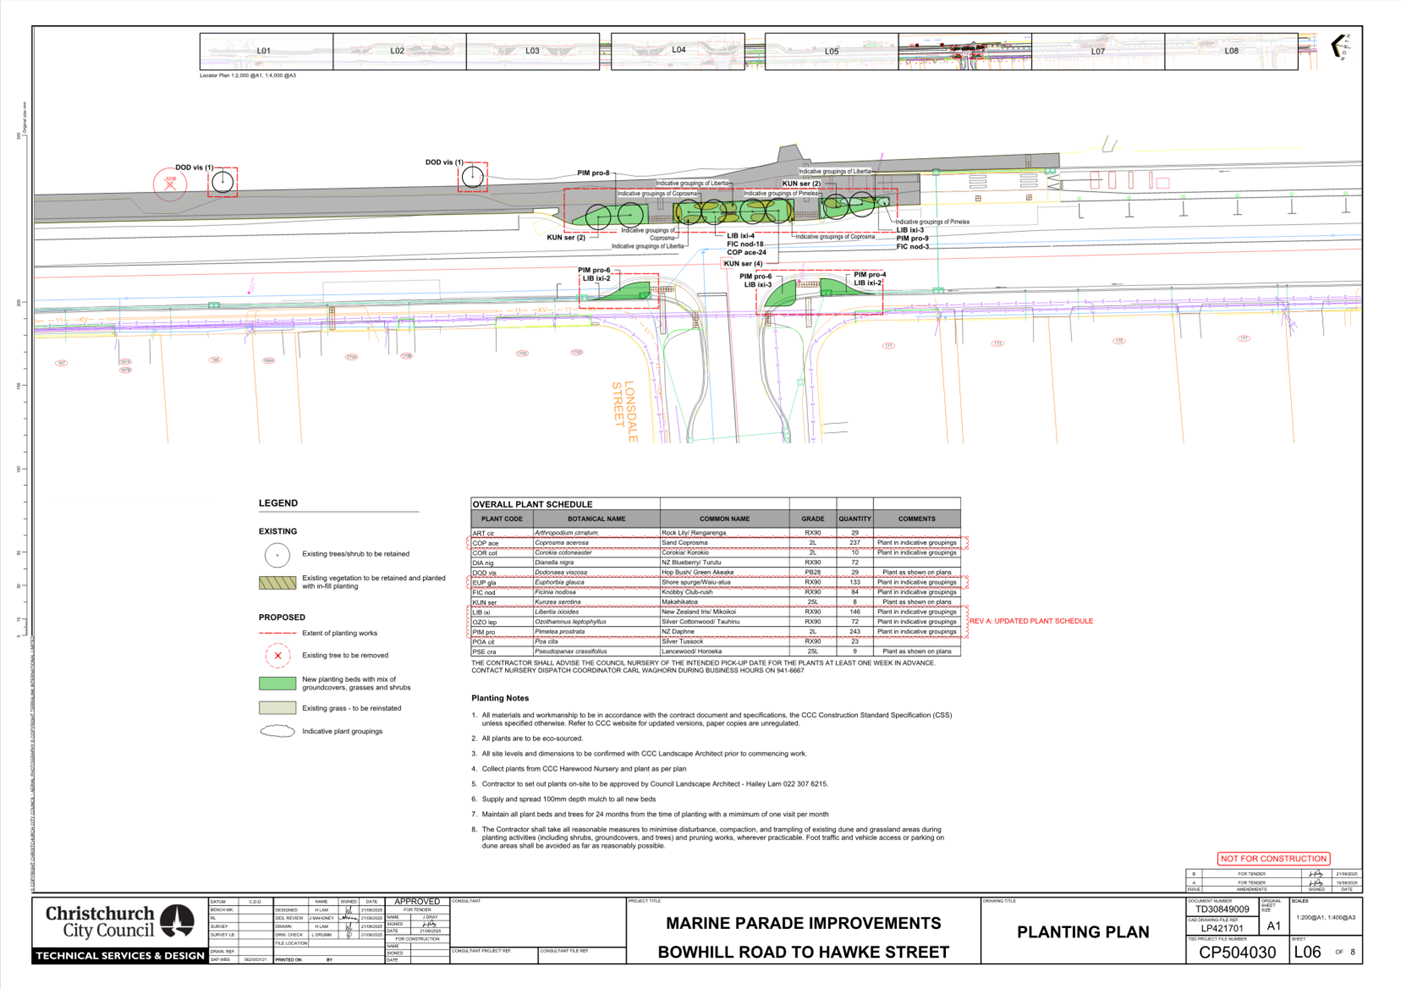Click the legend's red X tree removal symbol

tap(277, 656)
